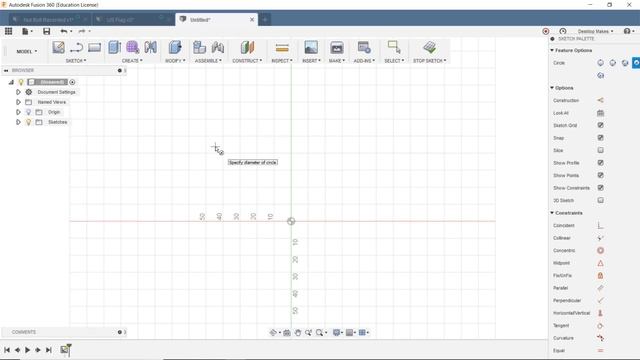Choose the center diameter circle option

pyautogui.click(x=600, y=63)
